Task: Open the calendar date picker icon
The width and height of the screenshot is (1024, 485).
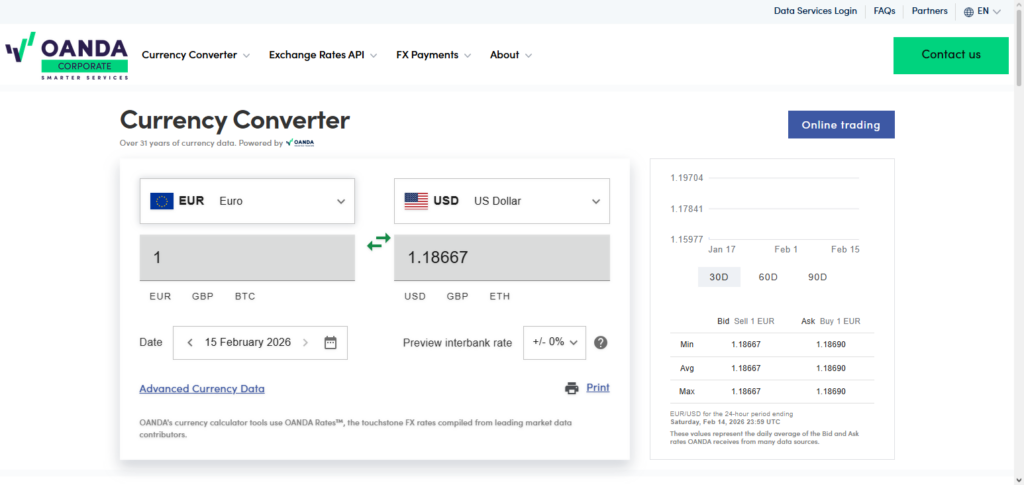Action: point(331,342)
